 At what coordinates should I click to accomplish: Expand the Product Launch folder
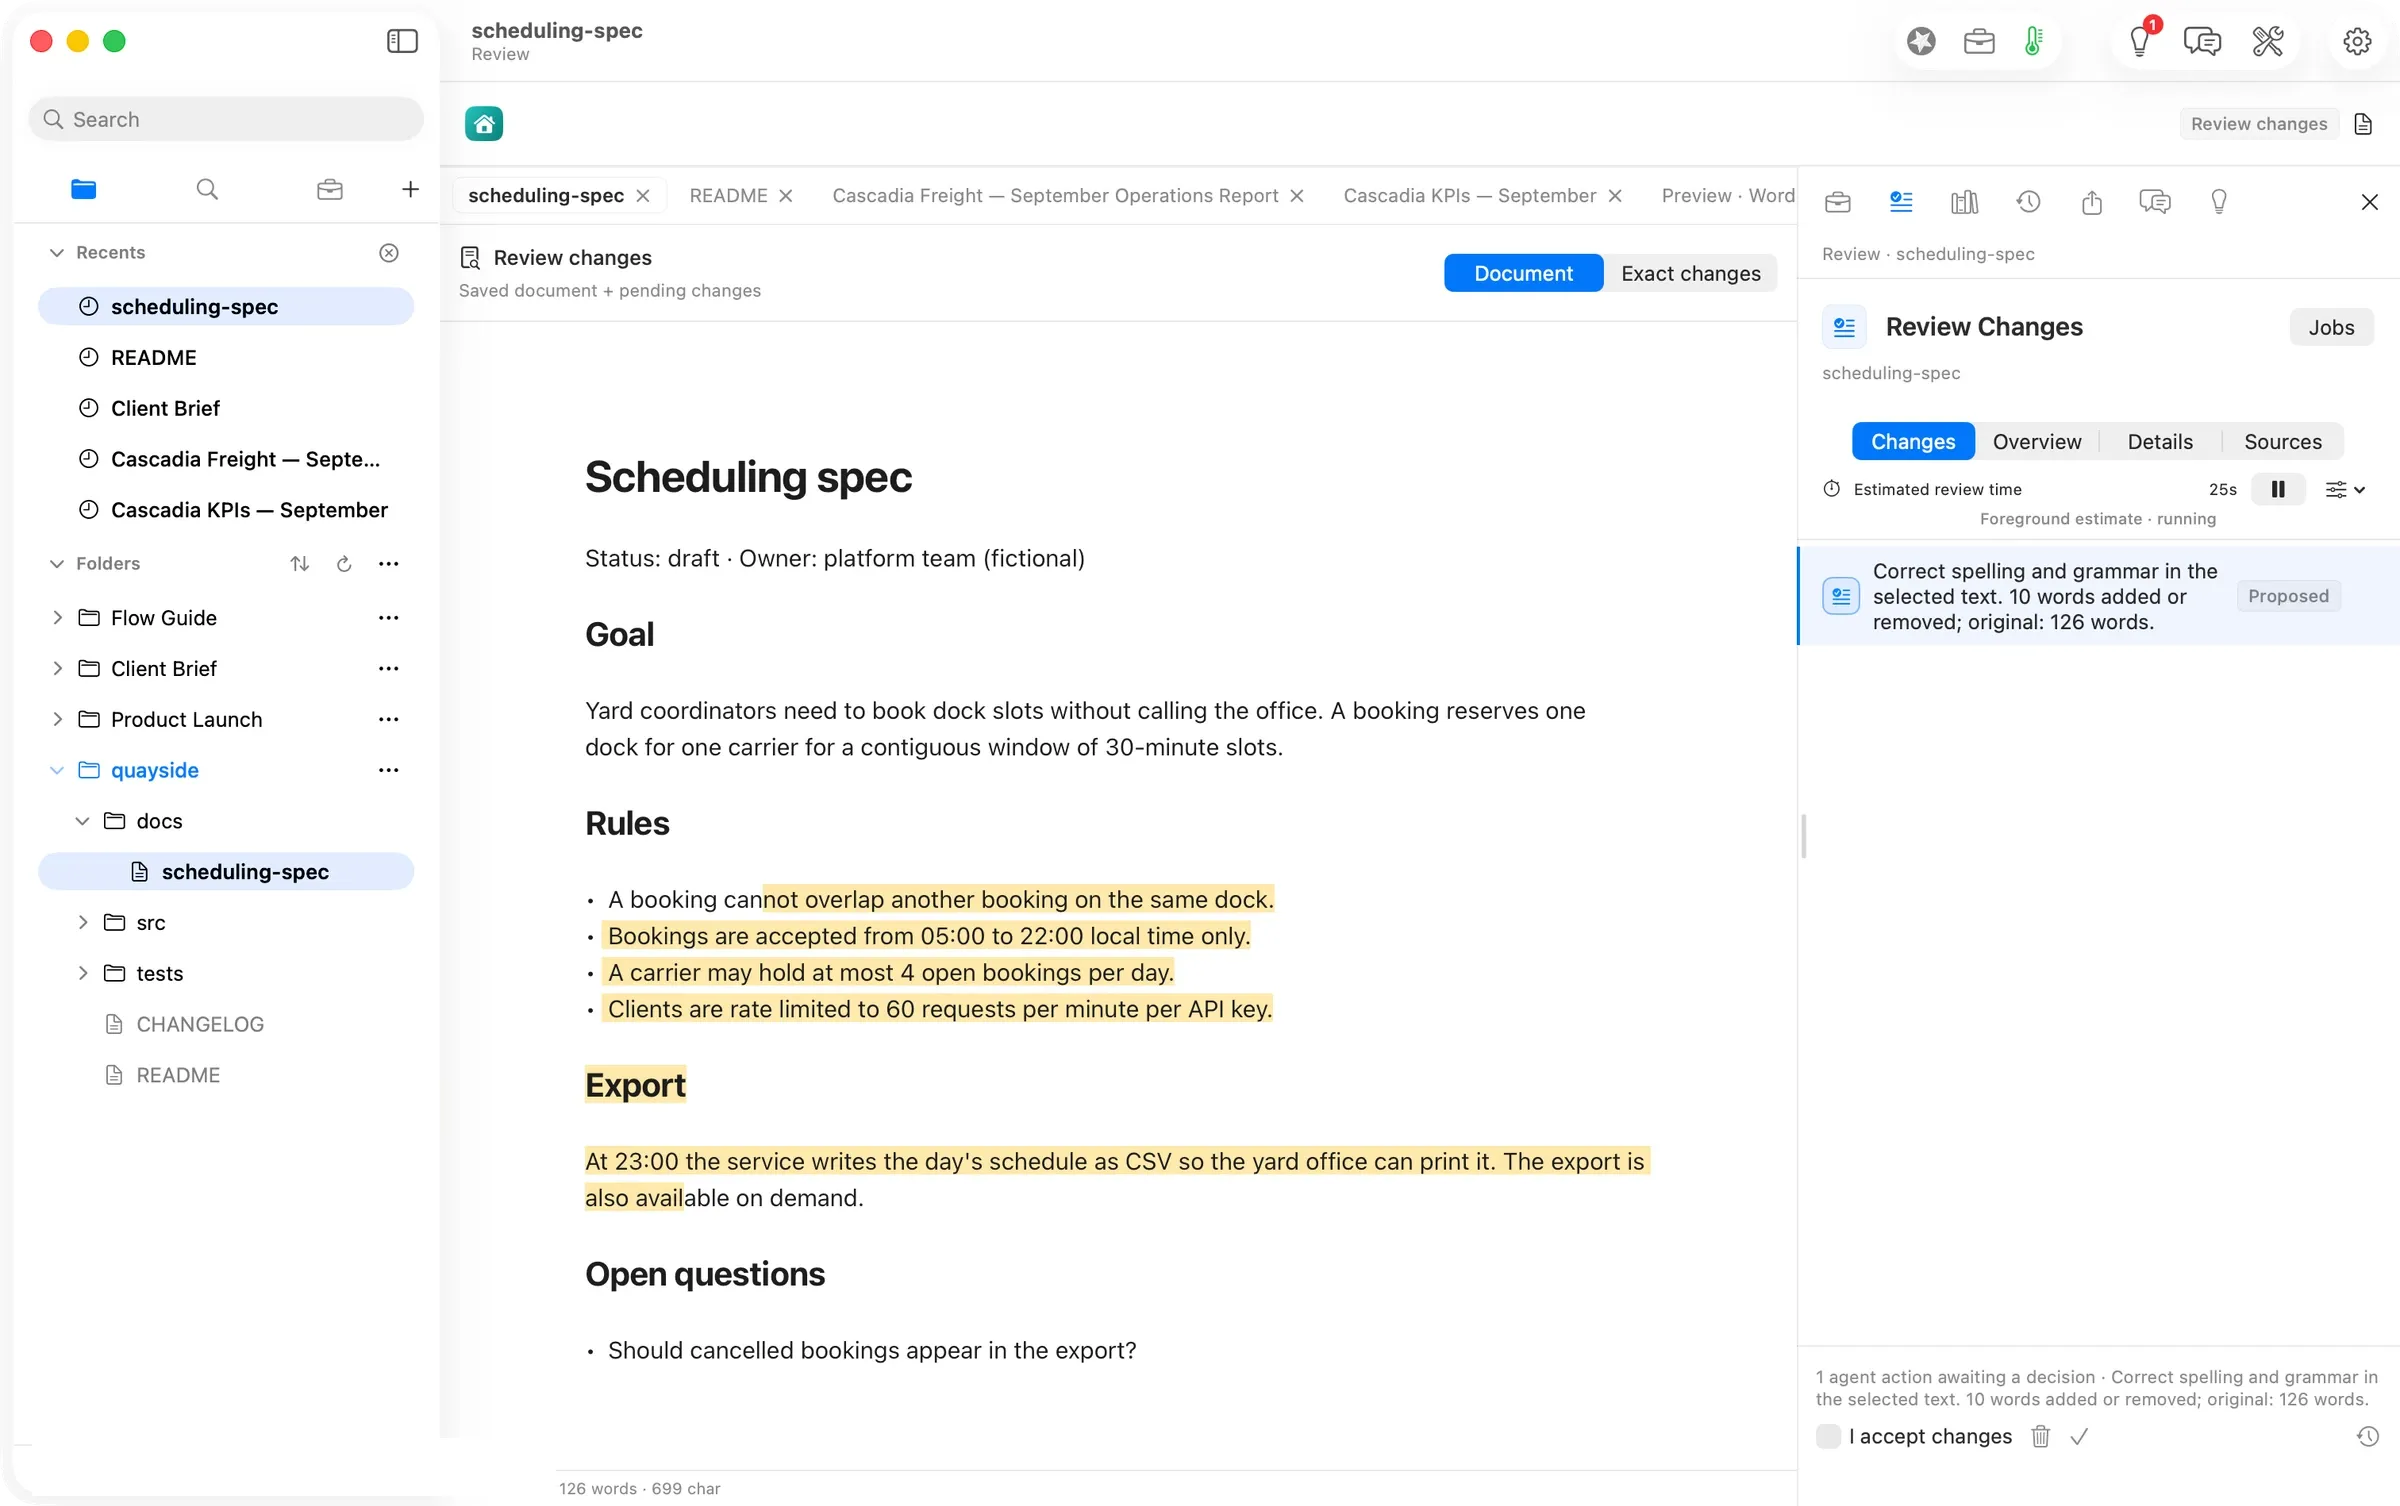[57, 719]
